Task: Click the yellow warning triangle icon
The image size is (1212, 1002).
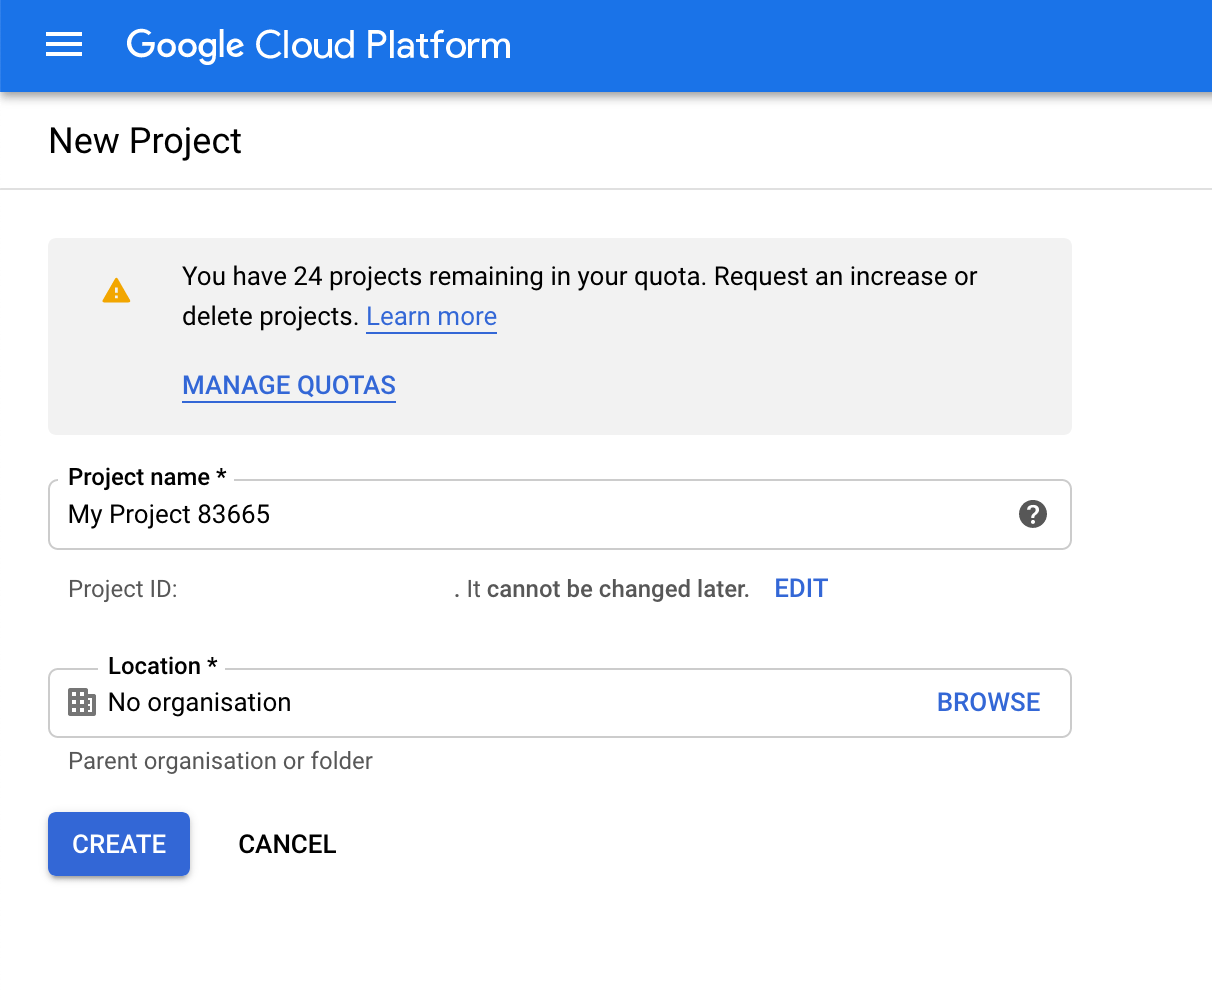Action: click(117, 290)
